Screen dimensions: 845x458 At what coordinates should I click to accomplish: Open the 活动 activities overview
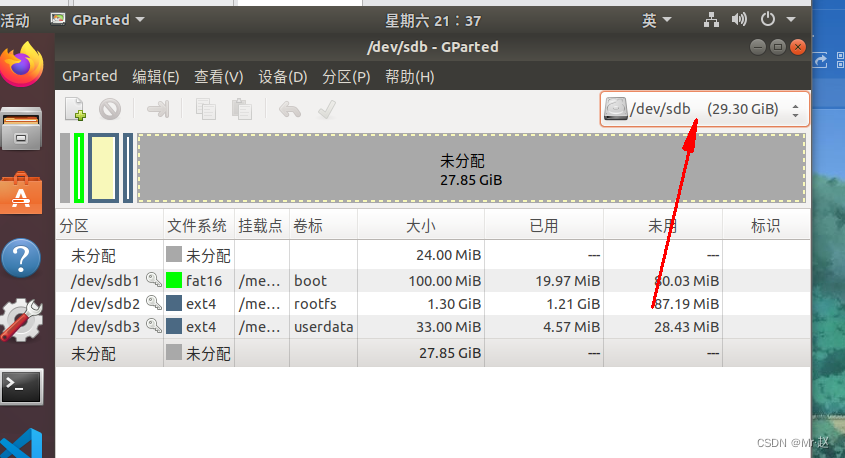point(15,20)
